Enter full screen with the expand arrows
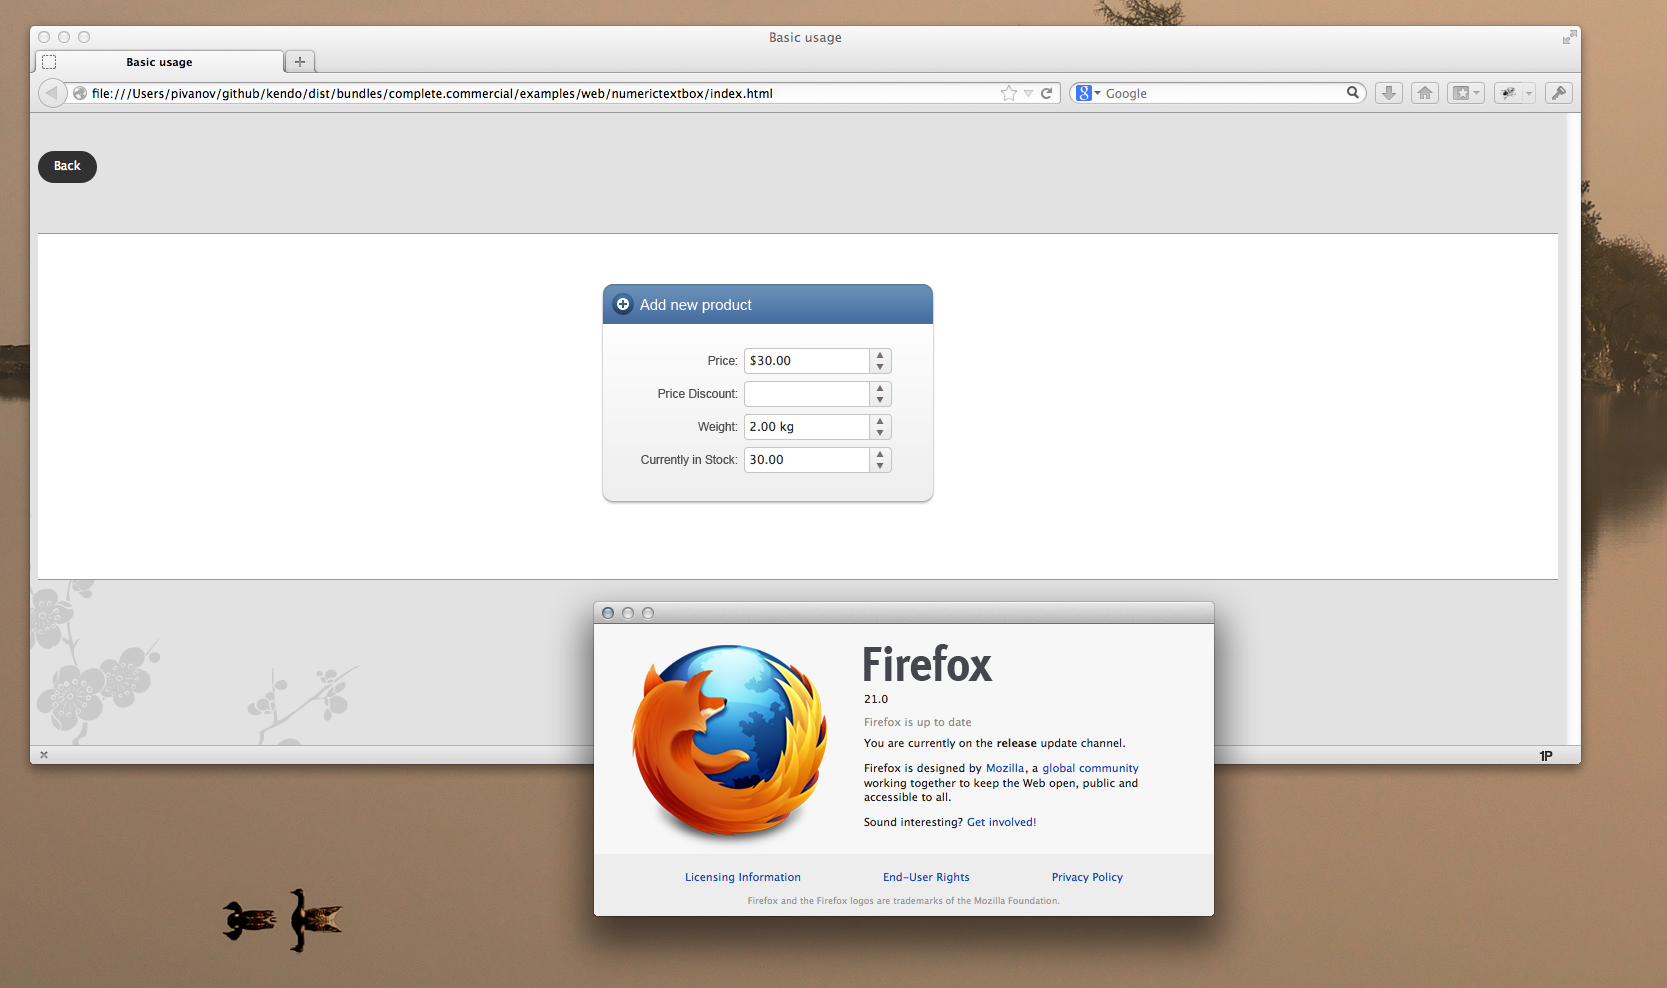This screenshot has height=988, width=1667. [1569, 37]
